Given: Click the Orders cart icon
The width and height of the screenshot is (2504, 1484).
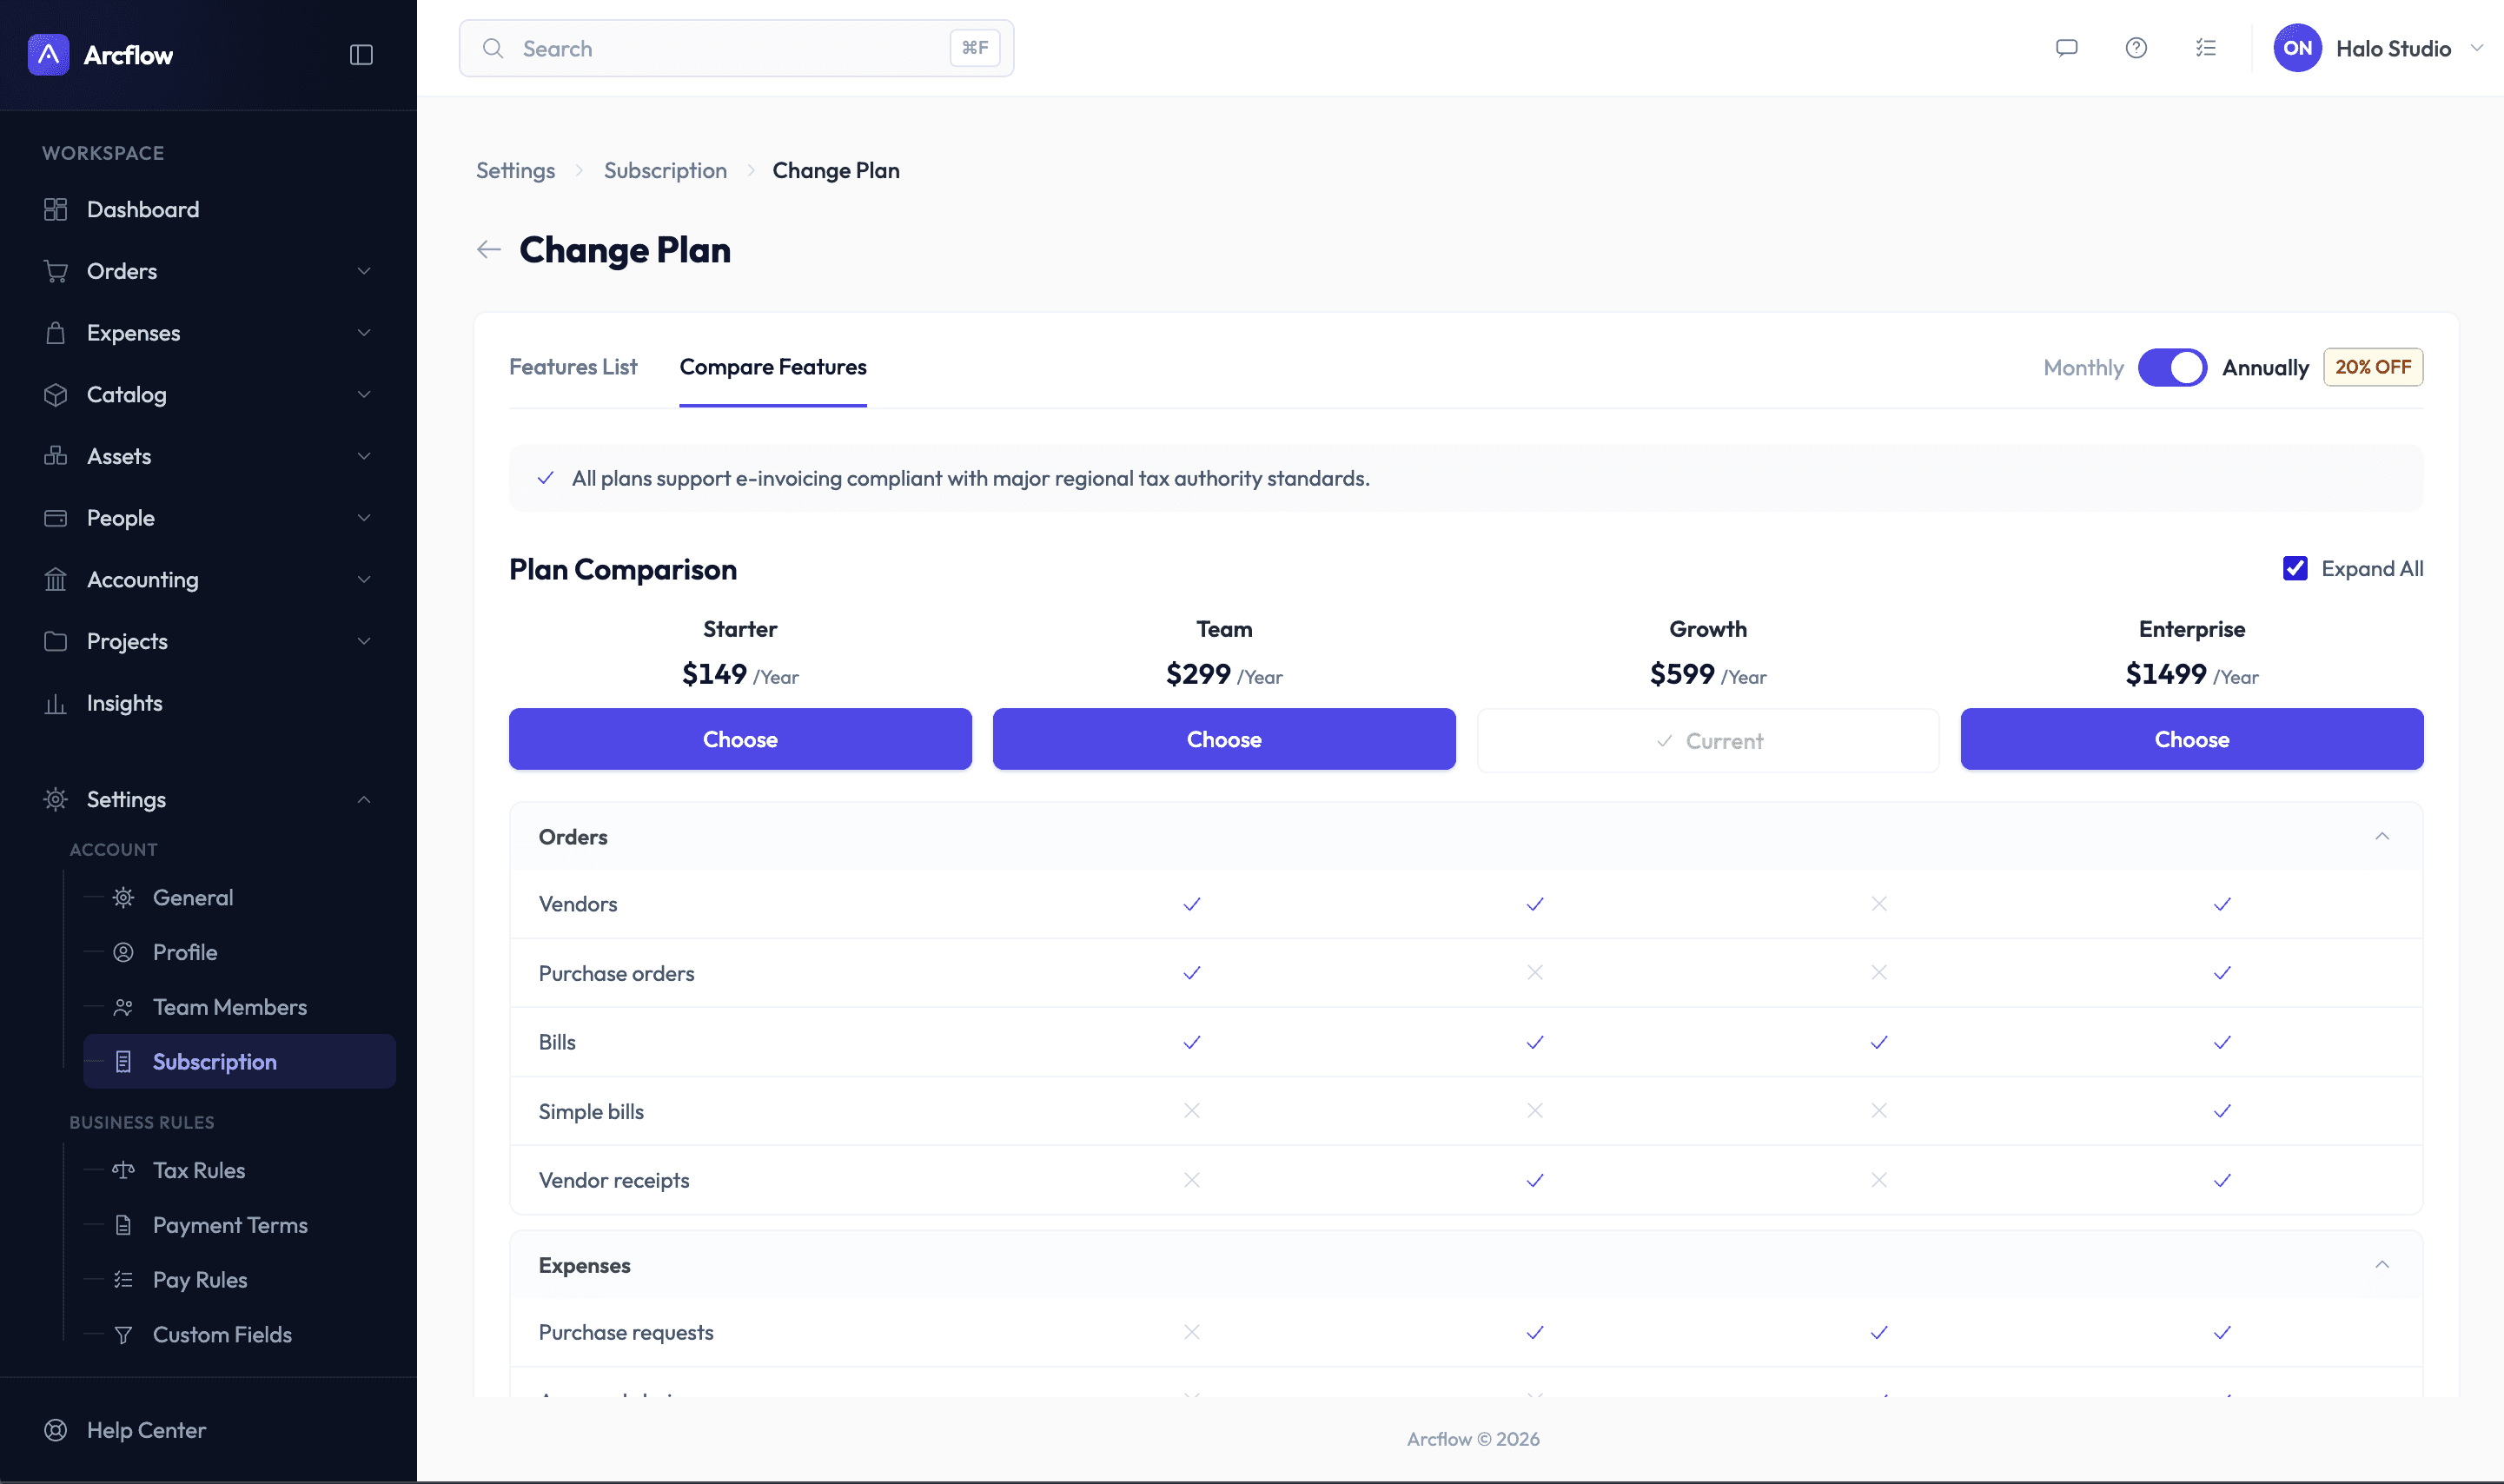Looking at the screenshot, I should [56, 271].
